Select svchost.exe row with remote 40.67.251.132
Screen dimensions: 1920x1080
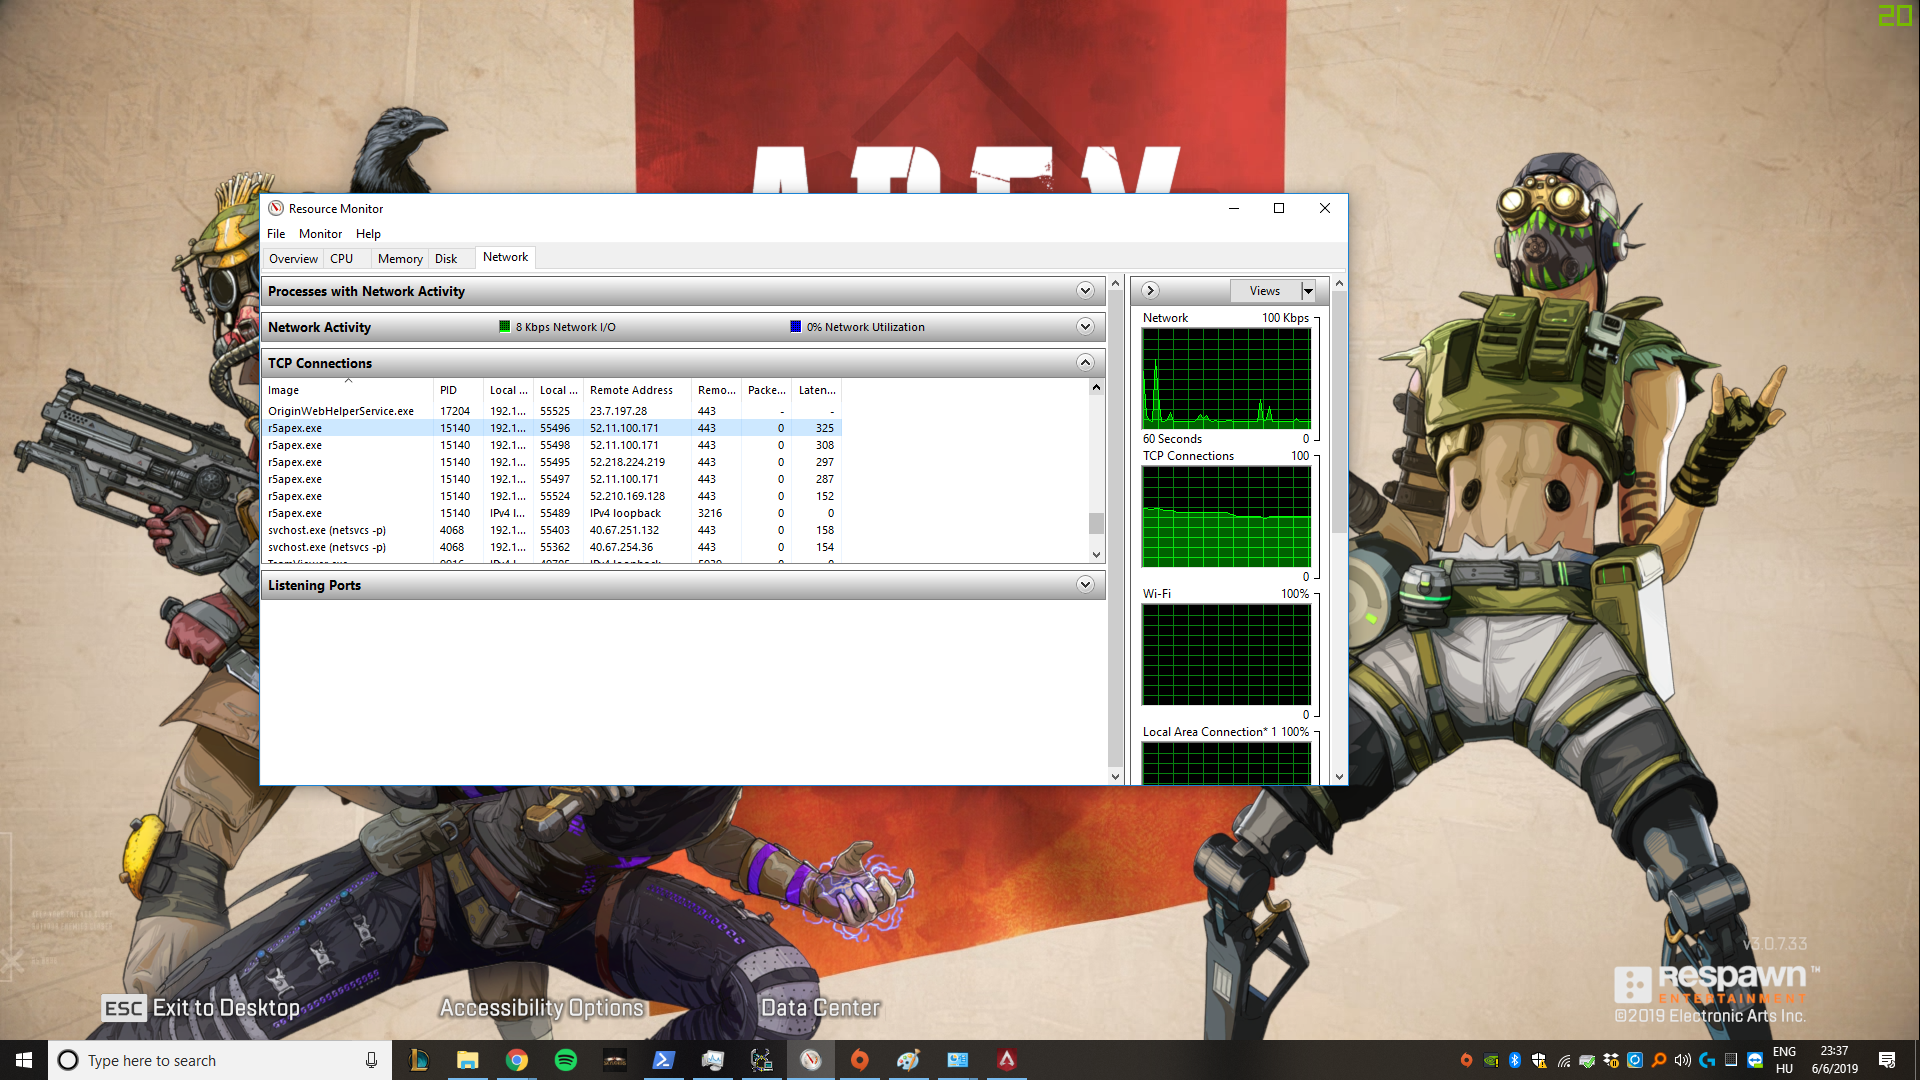point(551,530)
